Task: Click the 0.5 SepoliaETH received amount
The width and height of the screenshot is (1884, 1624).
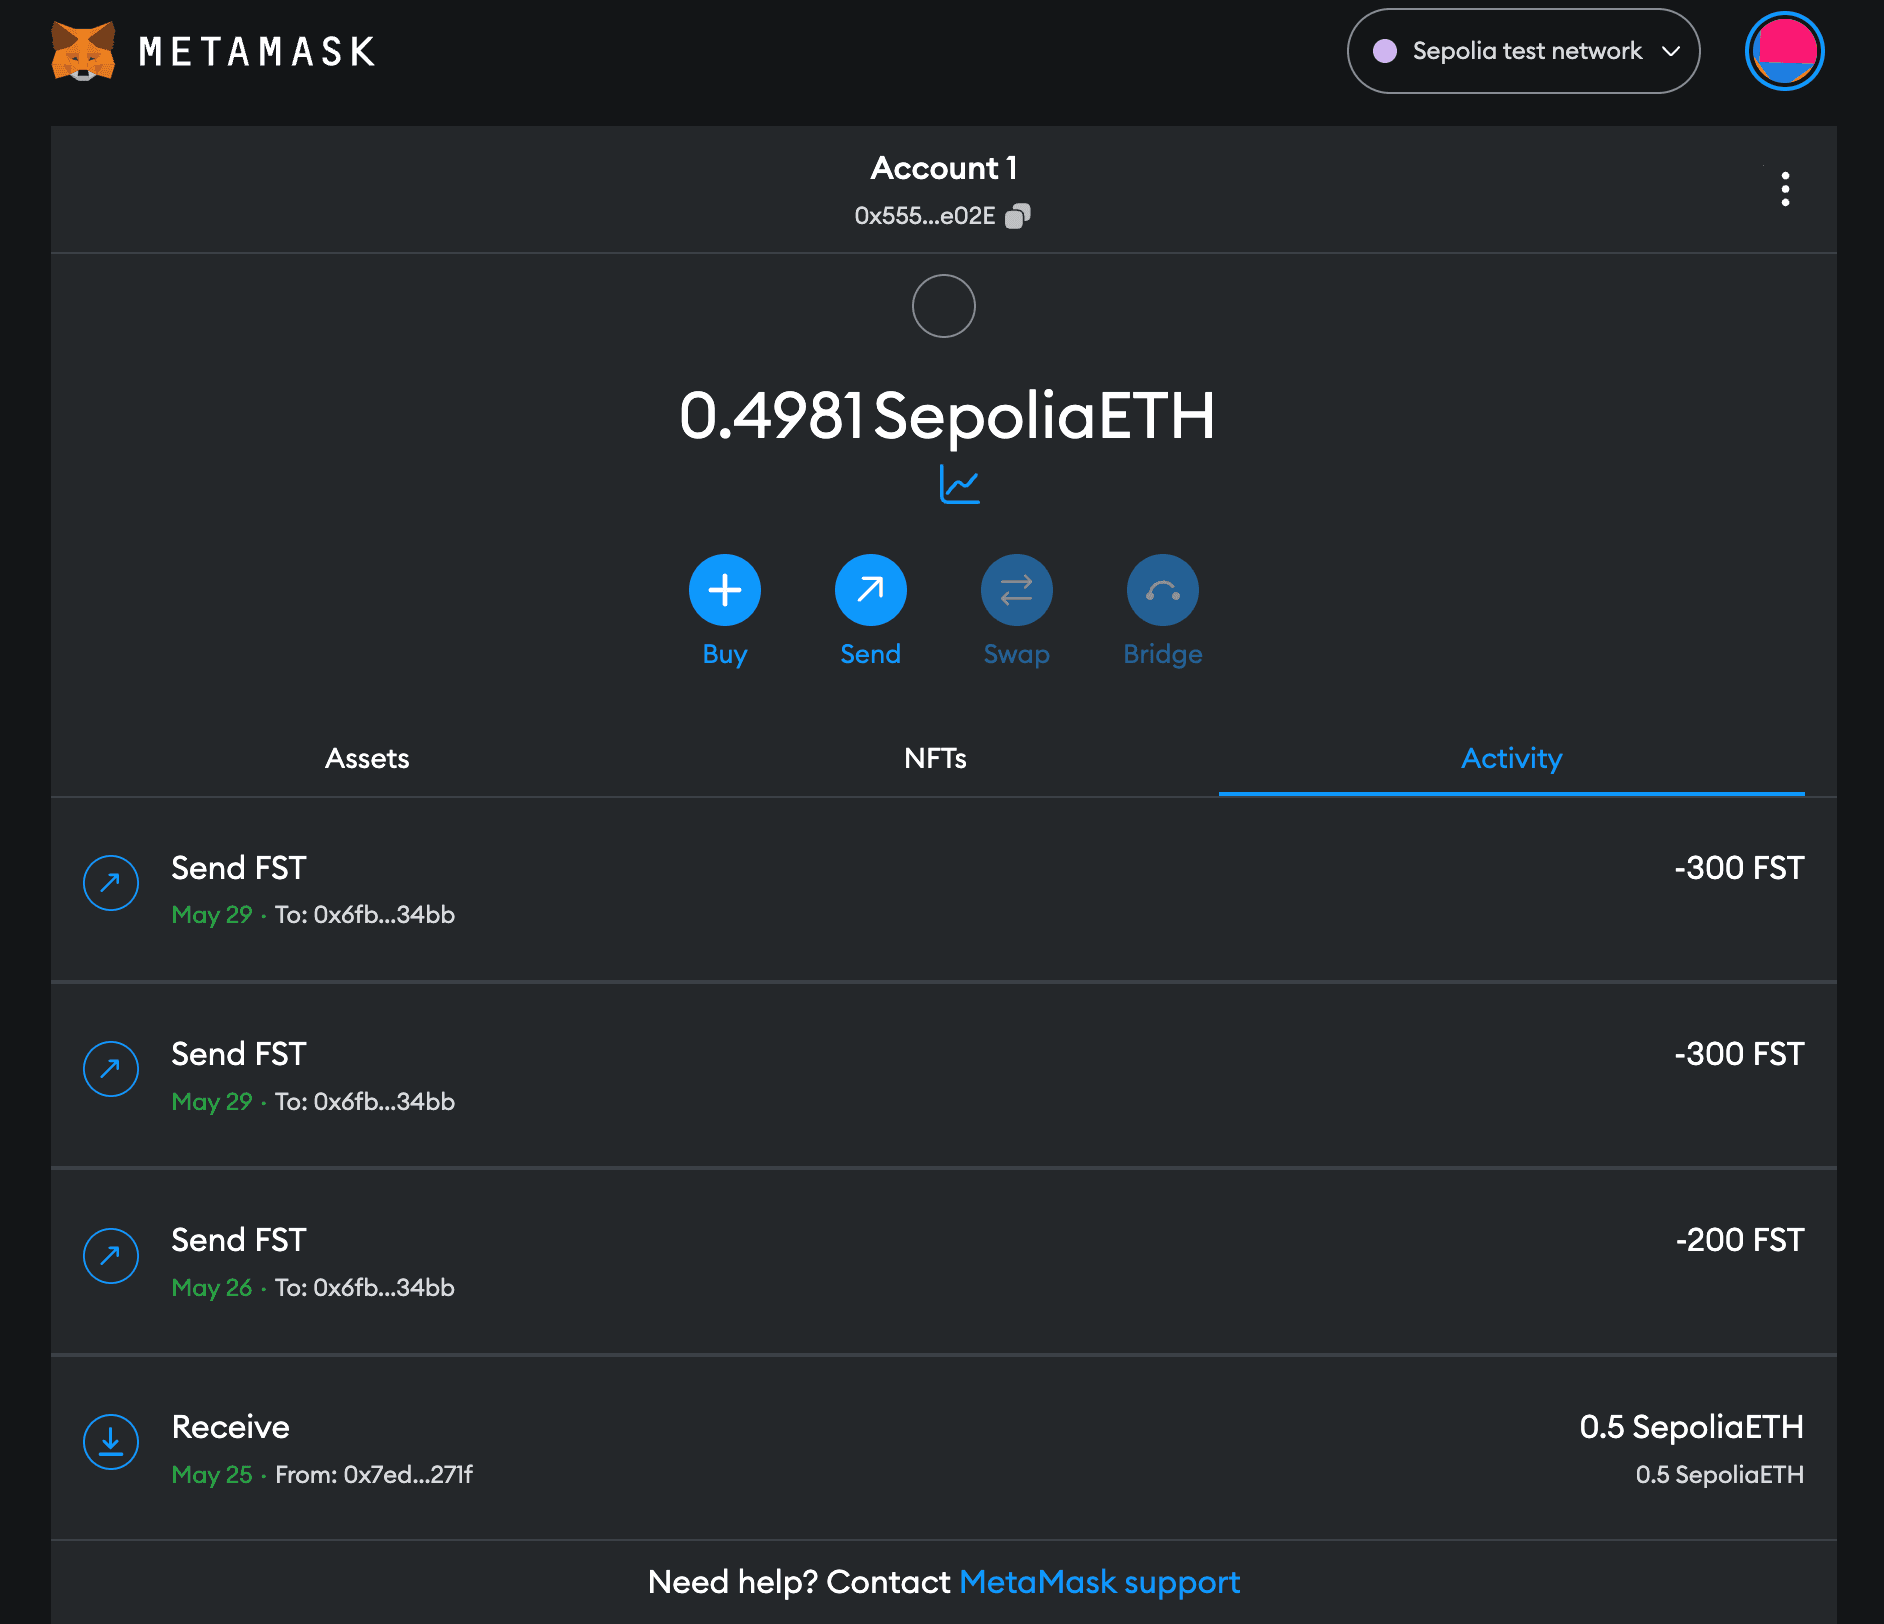Action: 1691,1427
